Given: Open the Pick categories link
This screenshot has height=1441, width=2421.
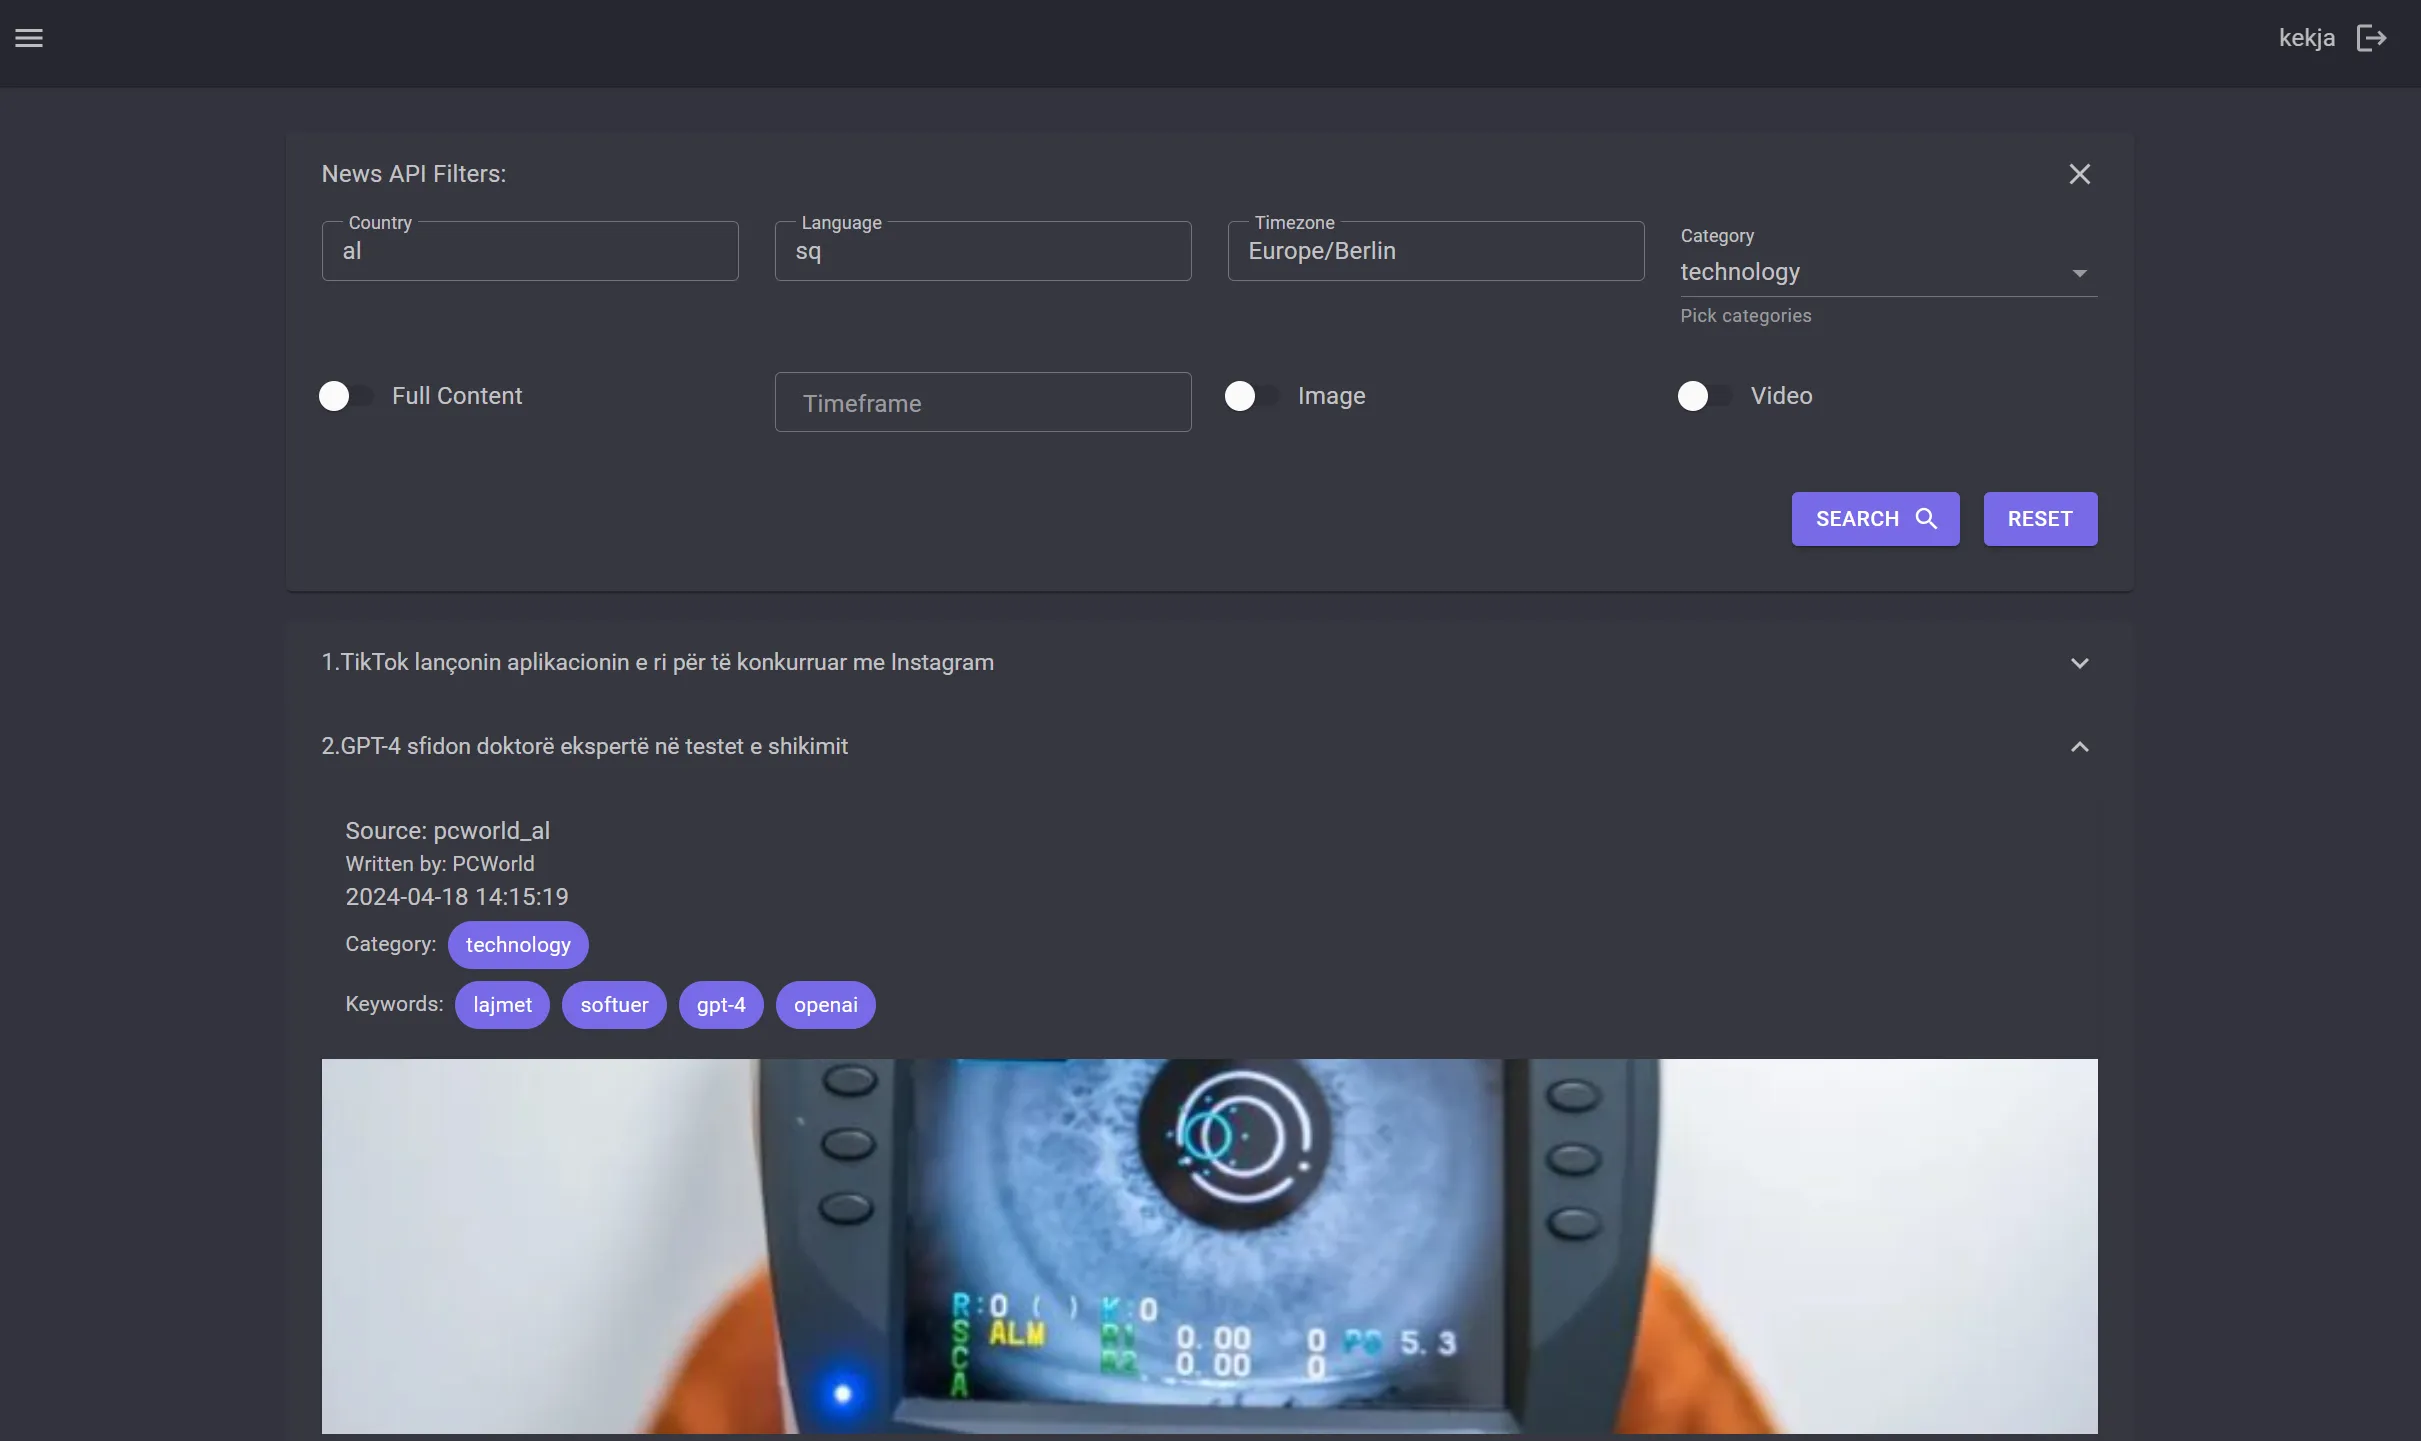Looking at the screenshot, I should (1745, 316).
